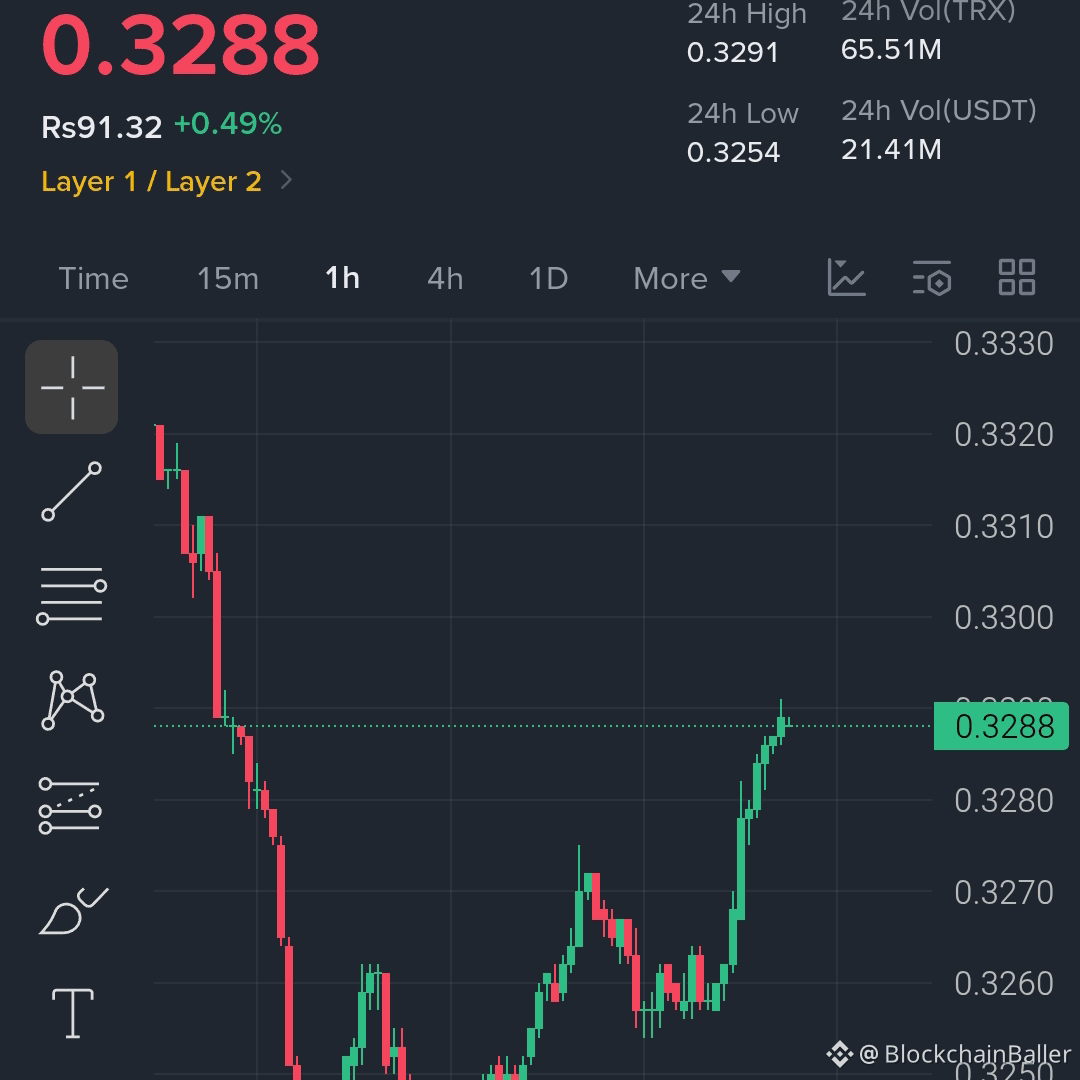This screenshot has height=1080, width=1080.
Task: Tap the 0.3280 price axis label
Action: click(1004, 801)
